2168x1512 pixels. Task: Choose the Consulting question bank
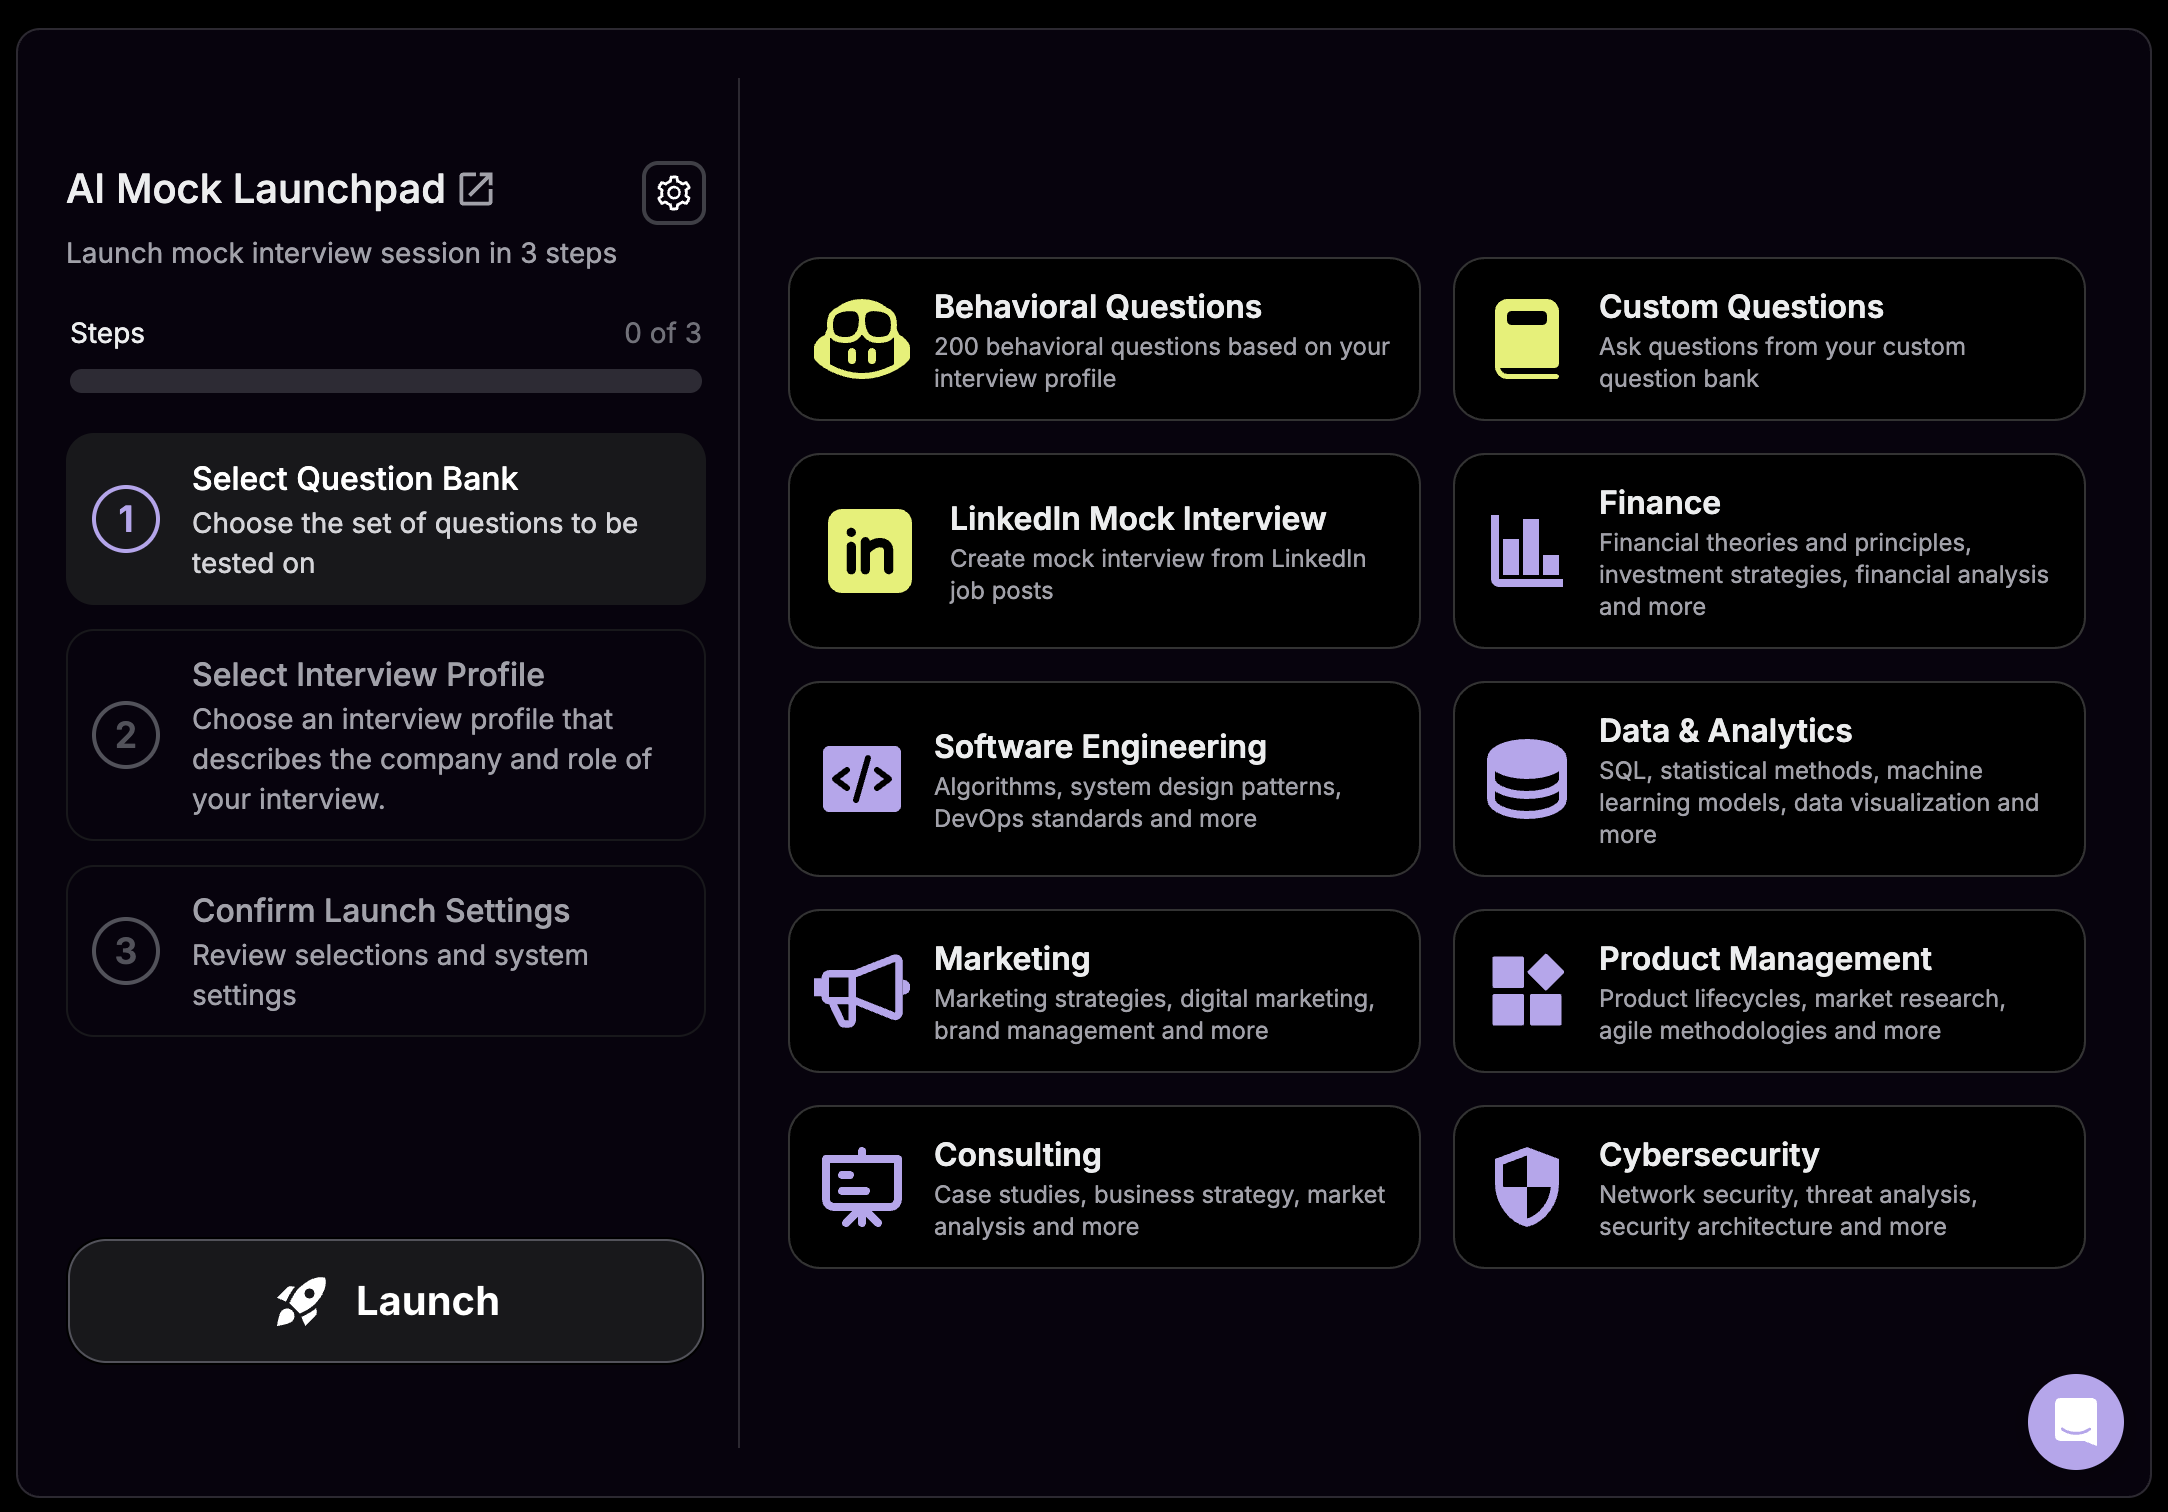[1104, 1187]
